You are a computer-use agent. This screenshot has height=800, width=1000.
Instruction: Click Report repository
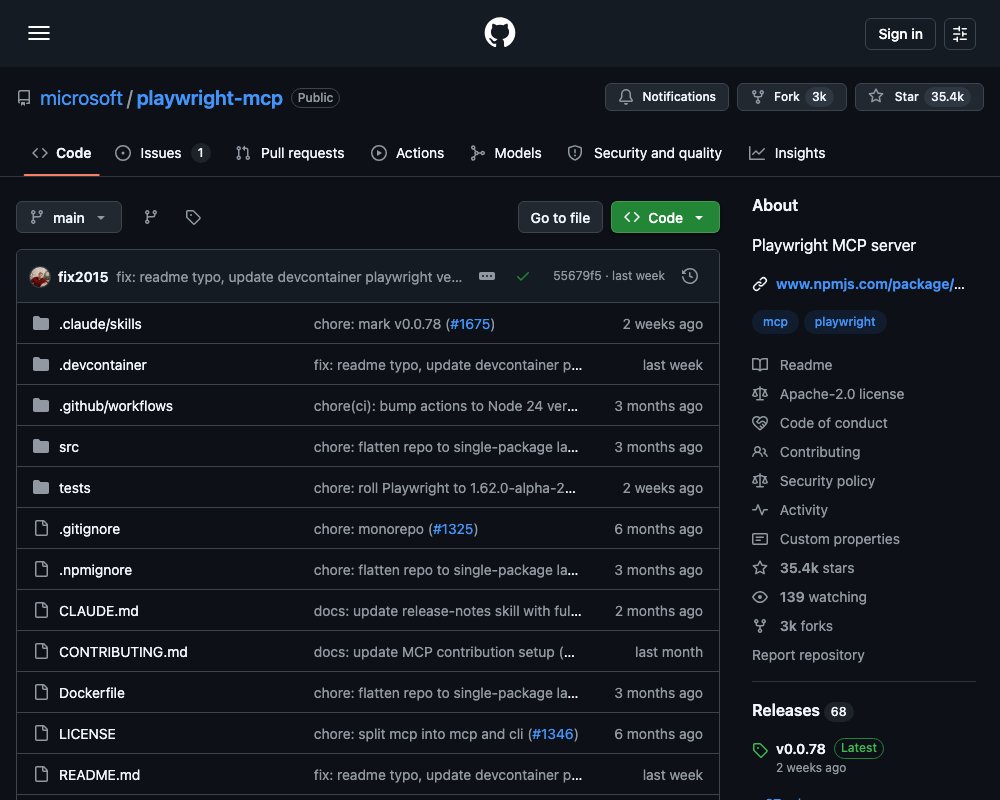[807, 655]
